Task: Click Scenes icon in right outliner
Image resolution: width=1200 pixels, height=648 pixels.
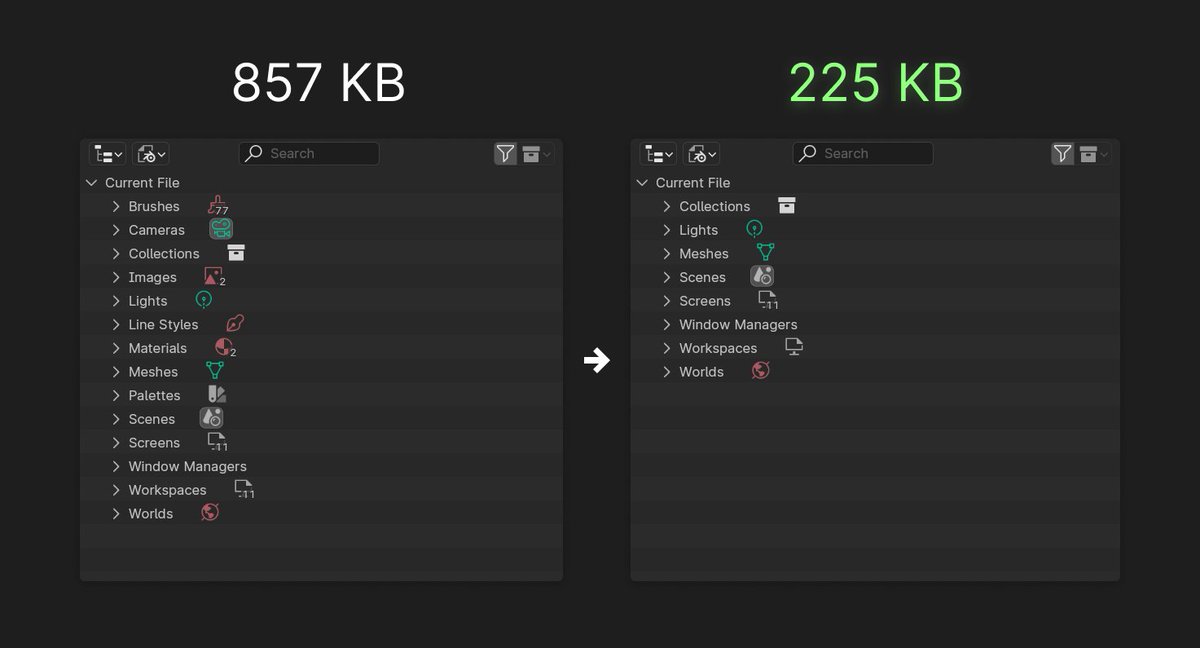Action: click(762, 276)
